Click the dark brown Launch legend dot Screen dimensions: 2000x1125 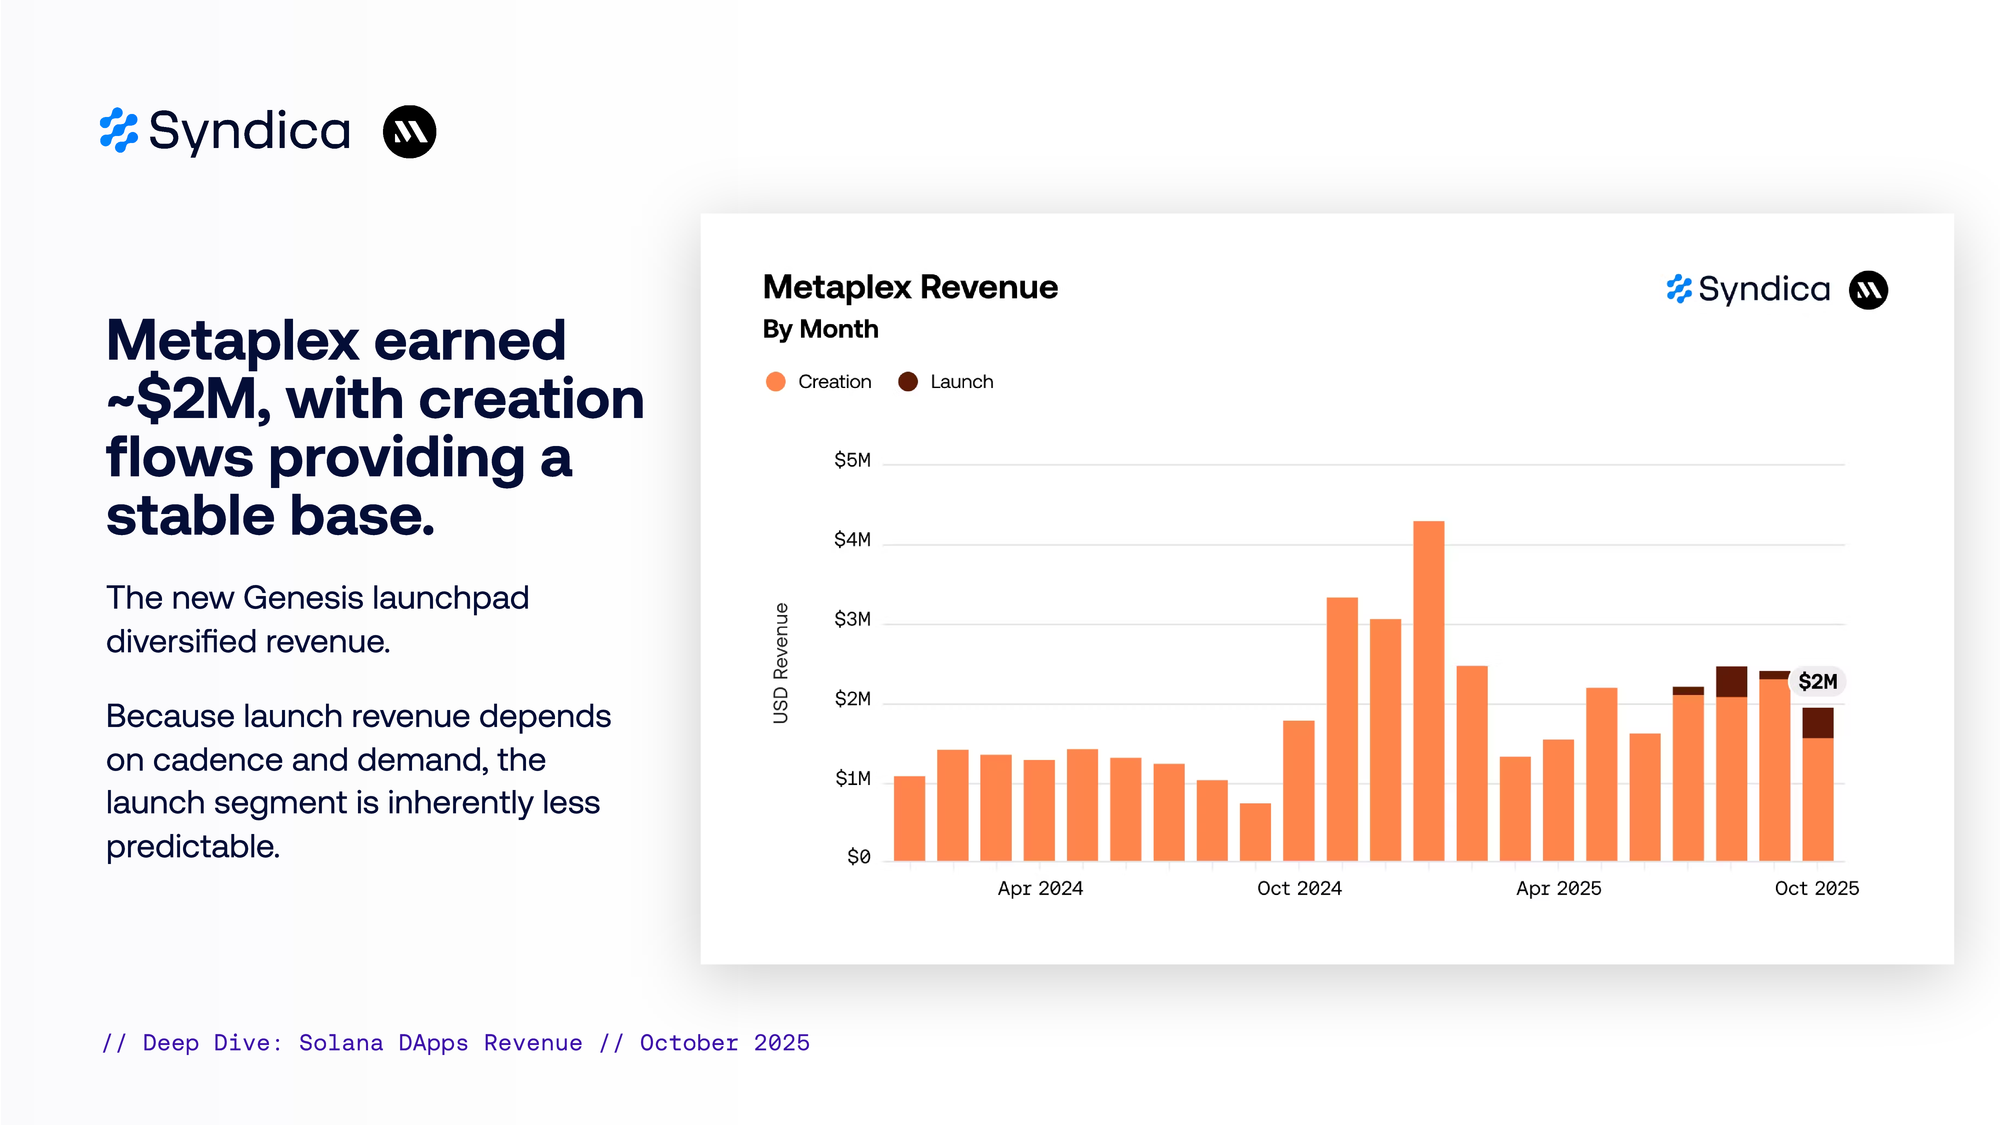(x=908, y=382)
